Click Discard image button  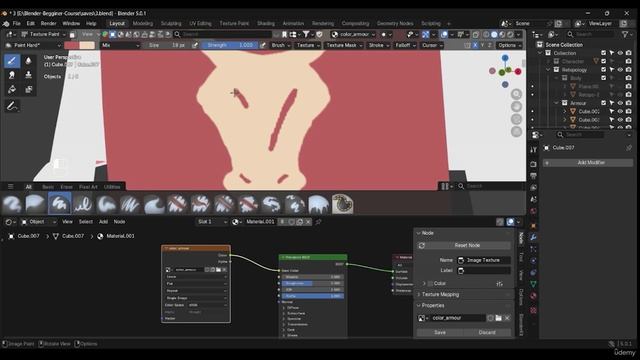(487, 333)
